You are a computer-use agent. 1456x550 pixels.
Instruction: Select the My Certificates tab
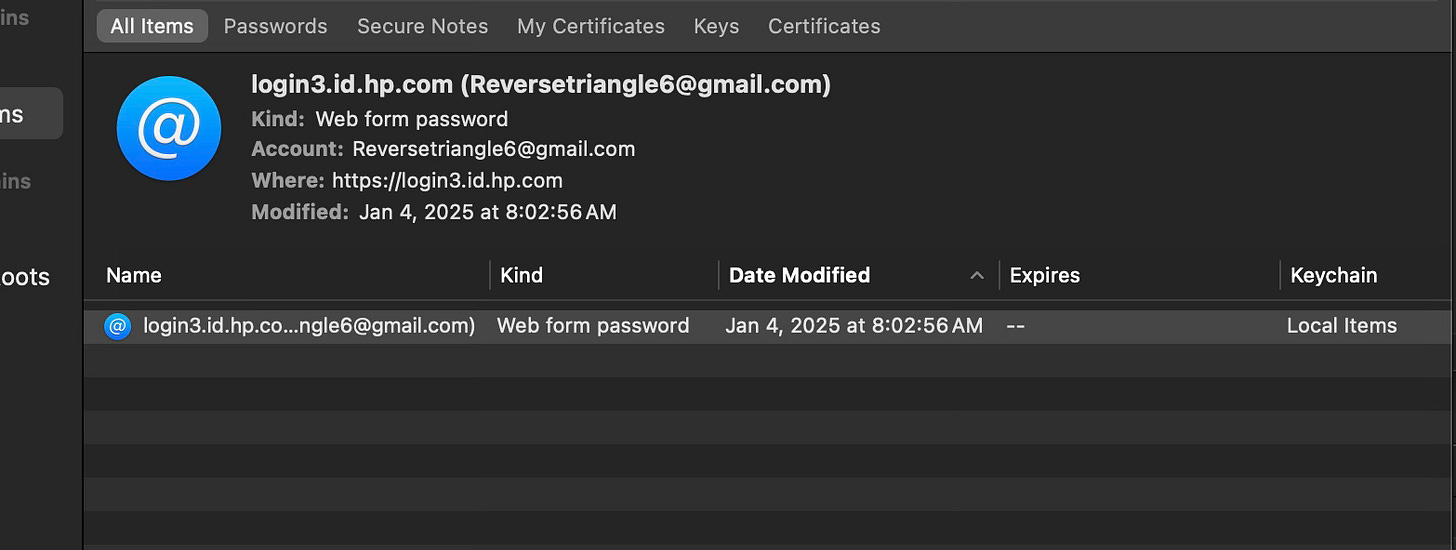[x=591, y=26]
